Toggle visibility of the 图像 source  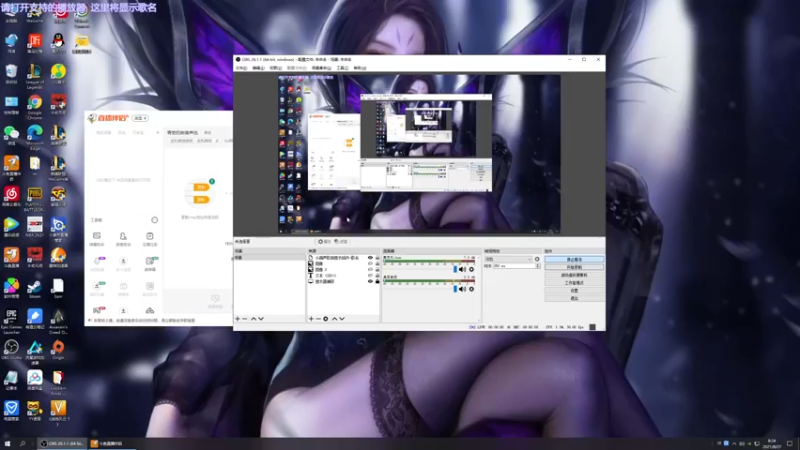pyautogui.click(x=370, y=264)
